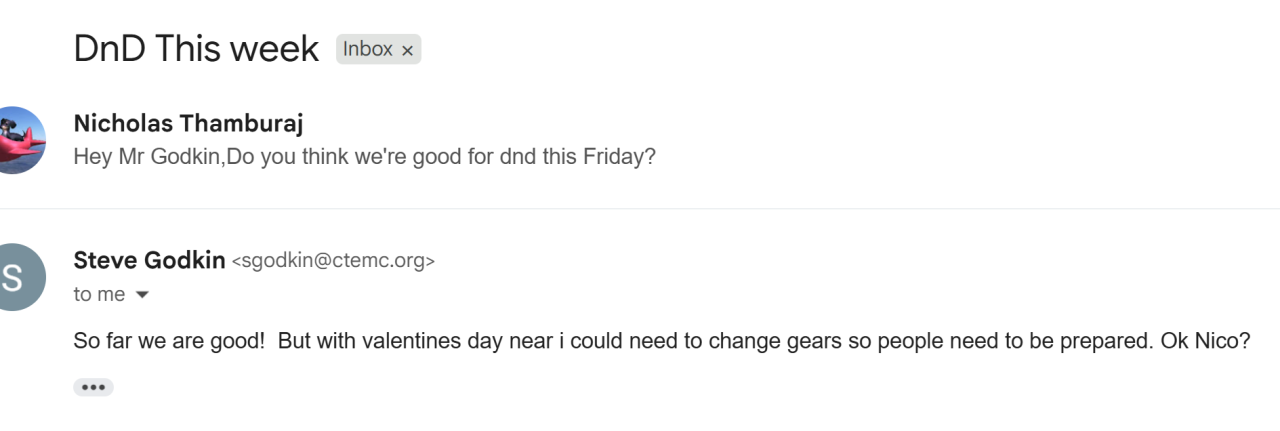
Task: Click the Steve Godkin sender name
Action: tap(149, 260)
